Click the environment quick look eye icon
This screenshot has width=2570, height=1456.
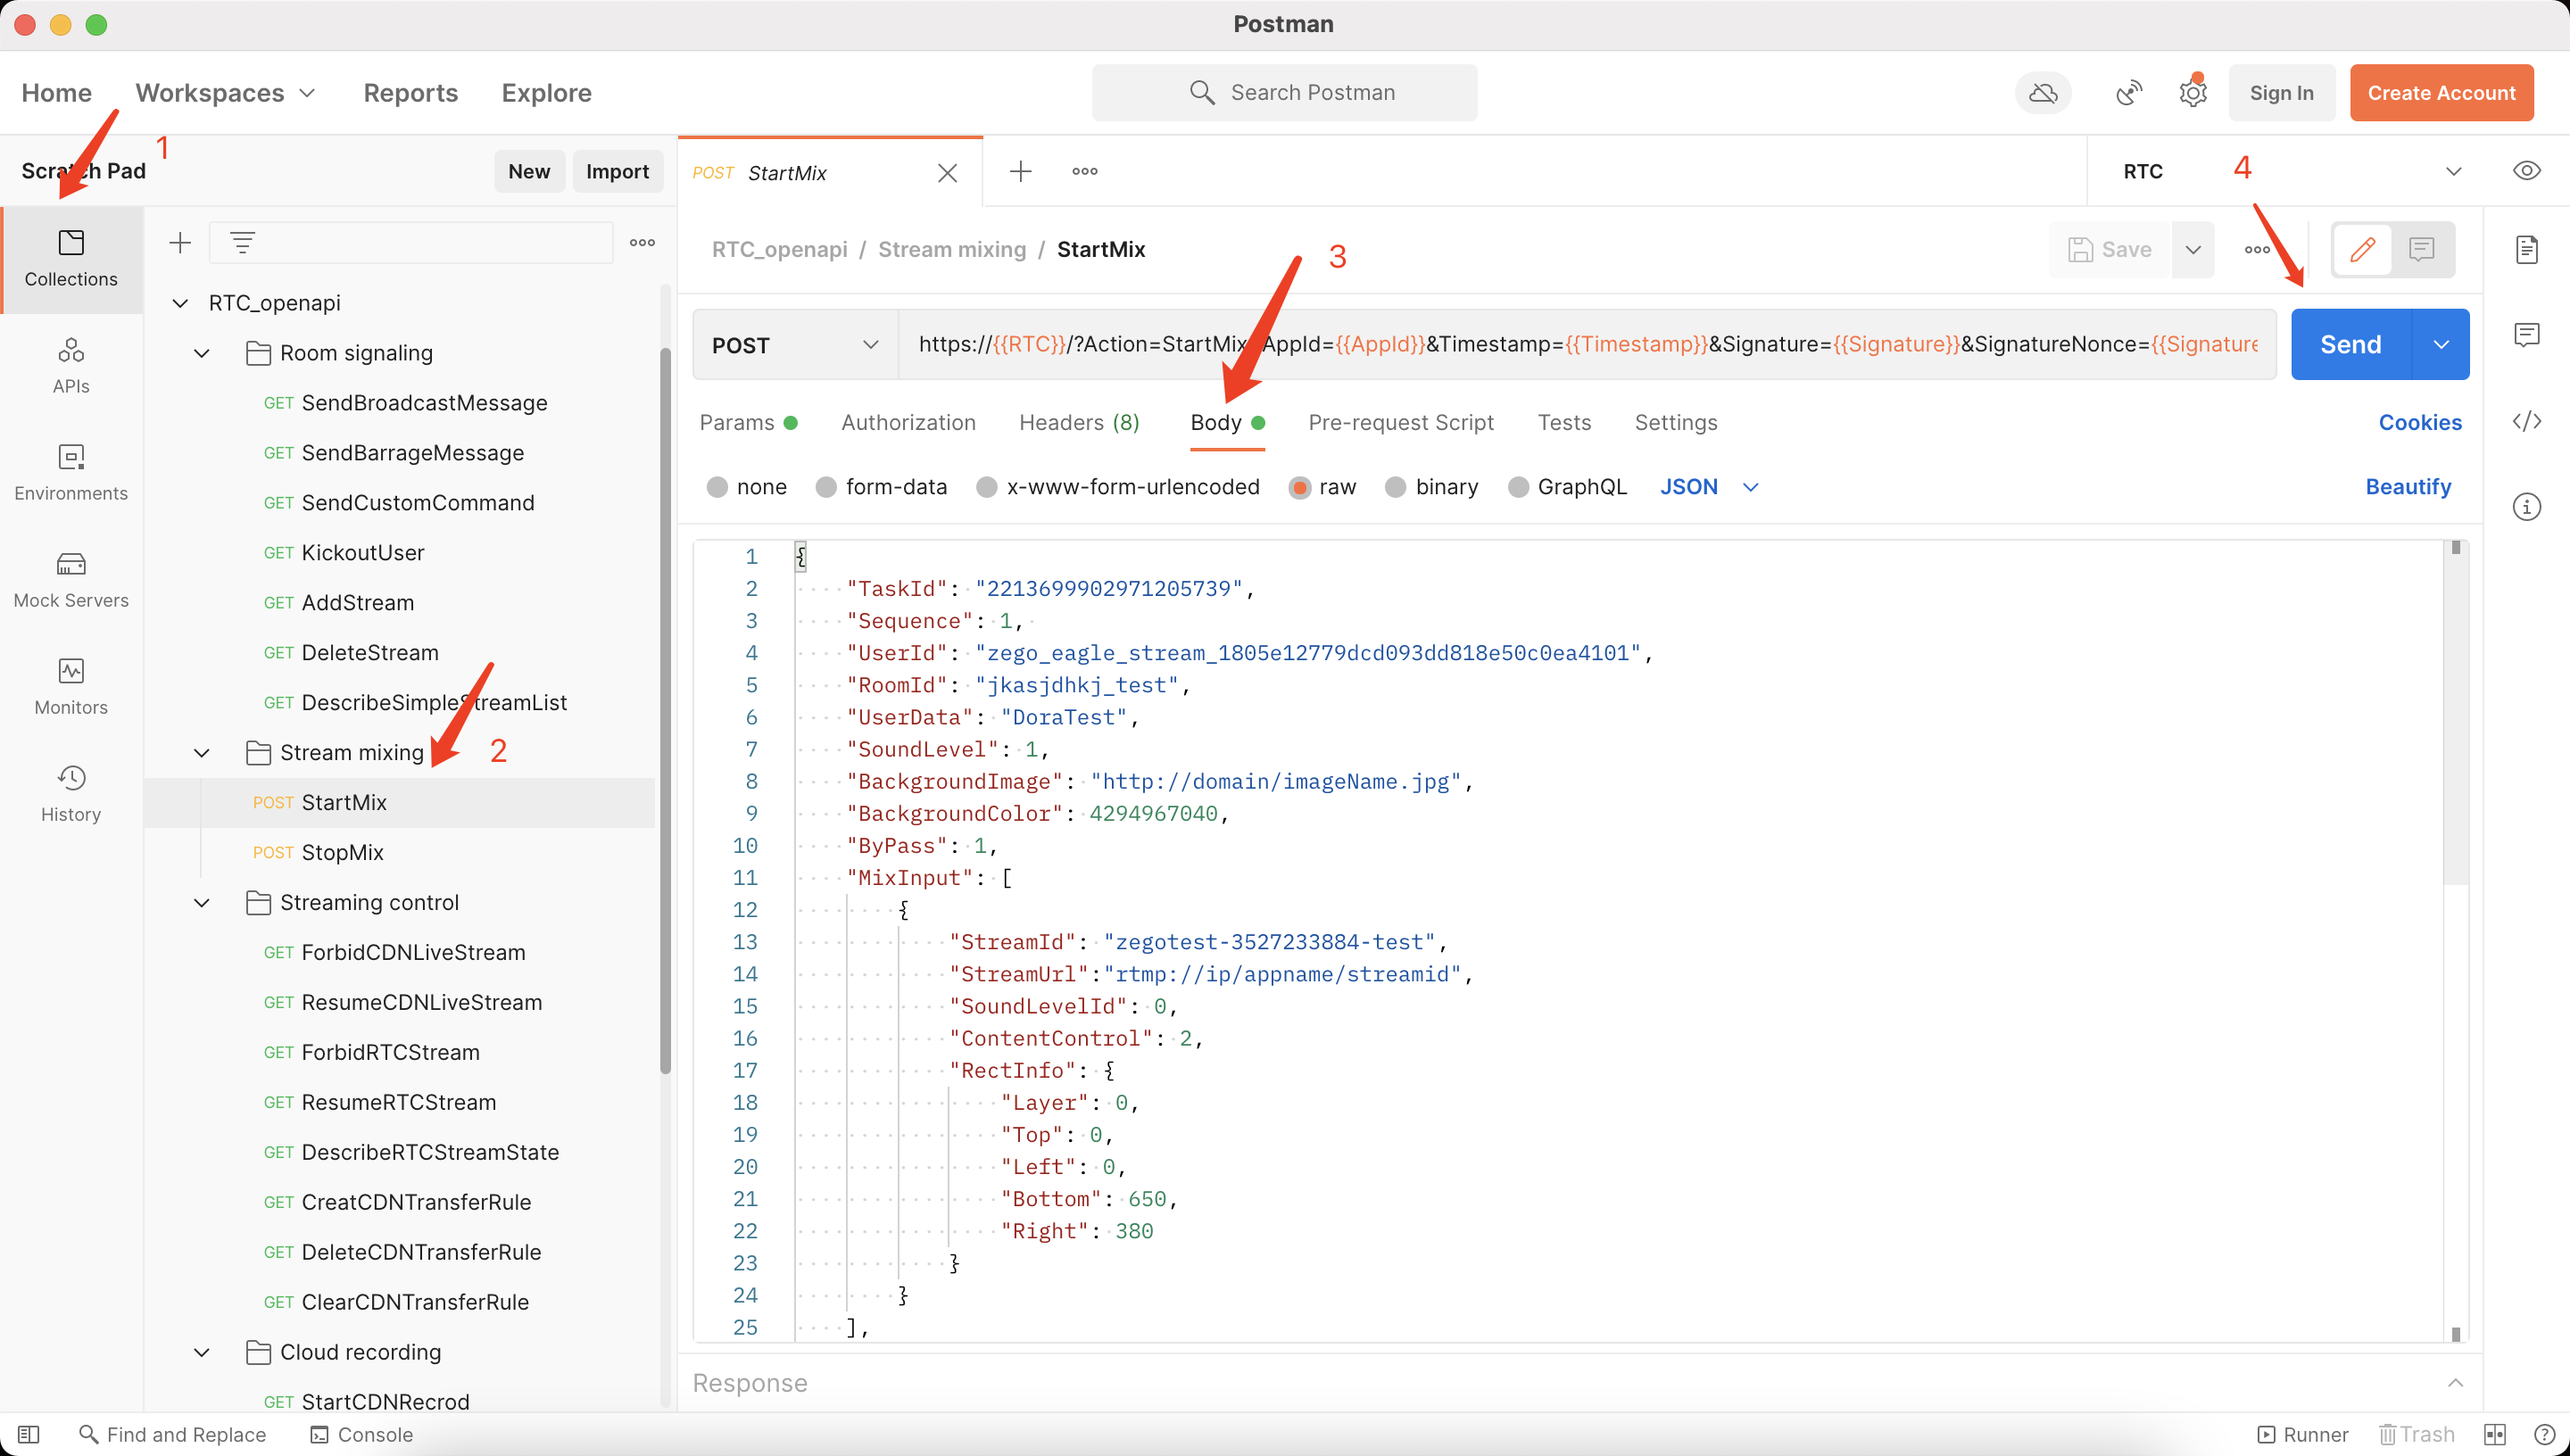[2526, 170]
